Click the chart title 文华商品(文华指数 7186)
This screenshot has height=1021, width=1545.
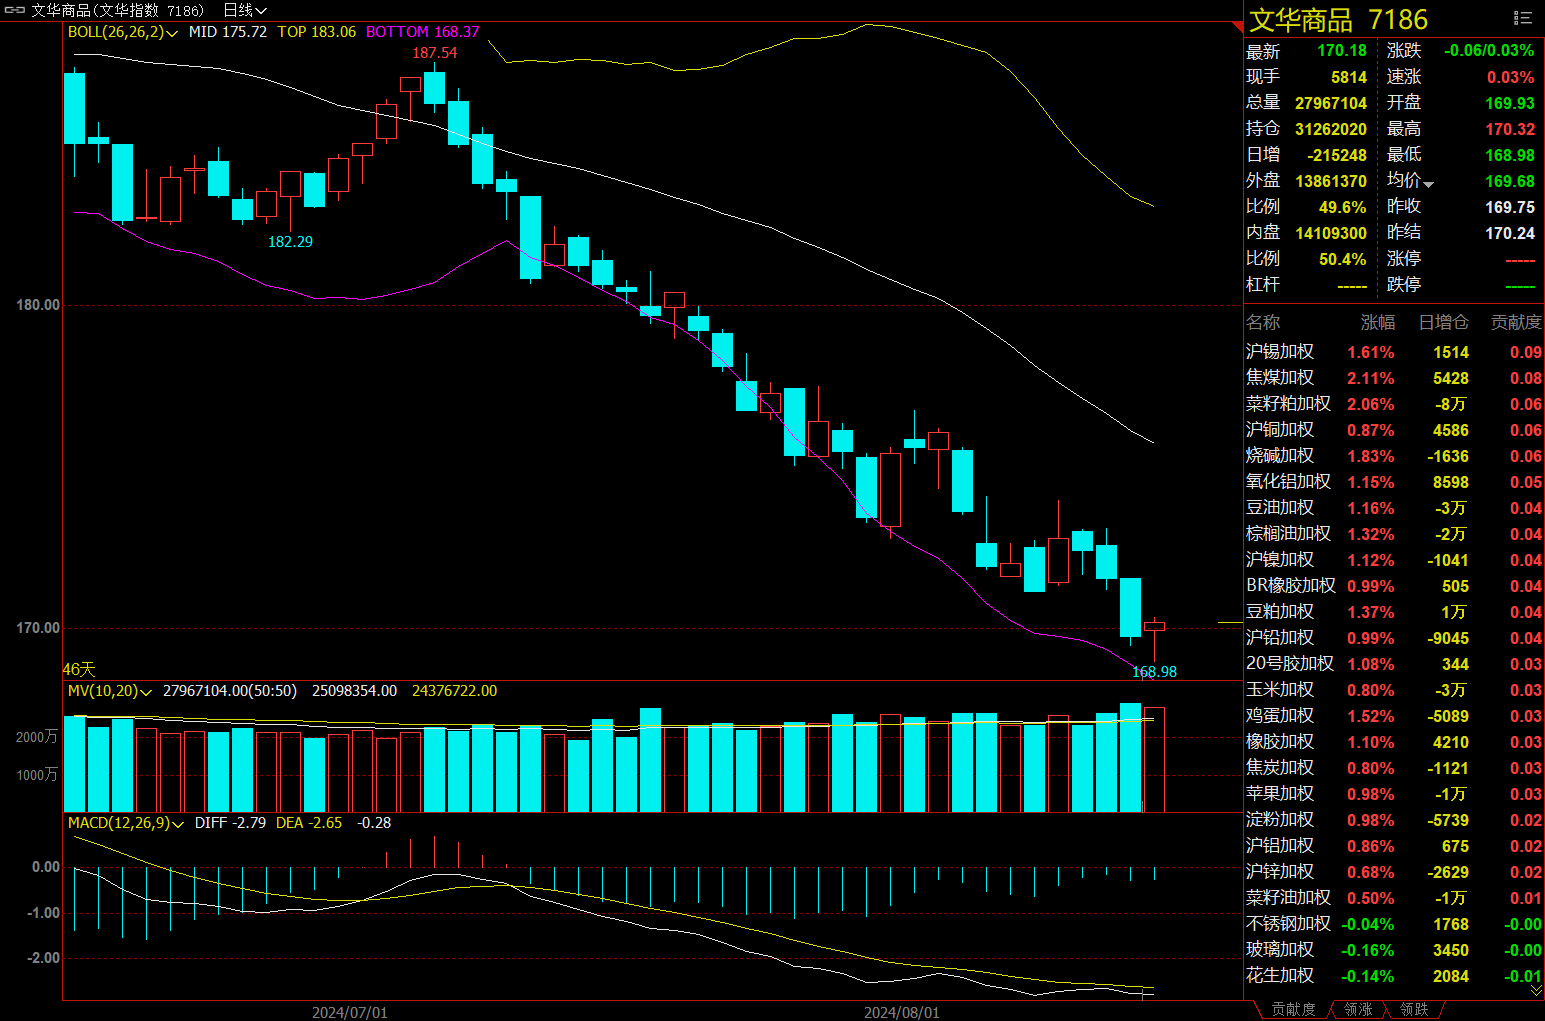(117, 10)
